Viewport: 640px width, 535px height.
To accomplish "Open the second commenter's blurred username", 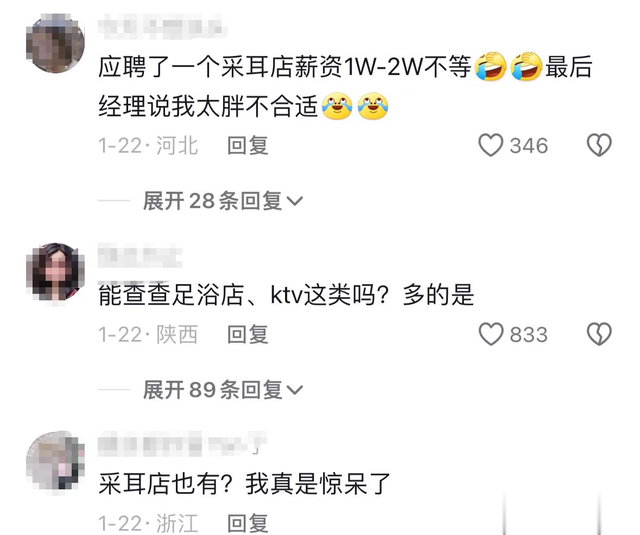I will (x=140, y=256).
